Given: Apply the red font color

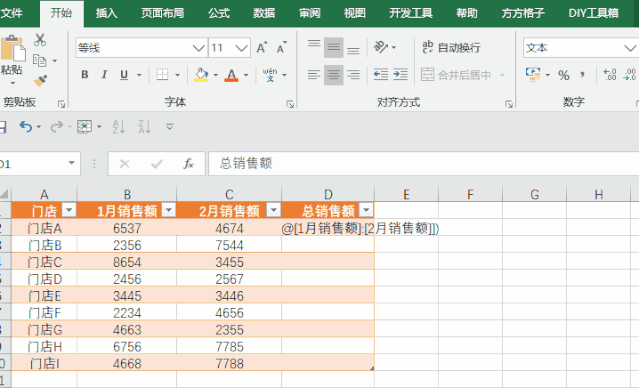Looking at the screenshot, I should point(231,75).
